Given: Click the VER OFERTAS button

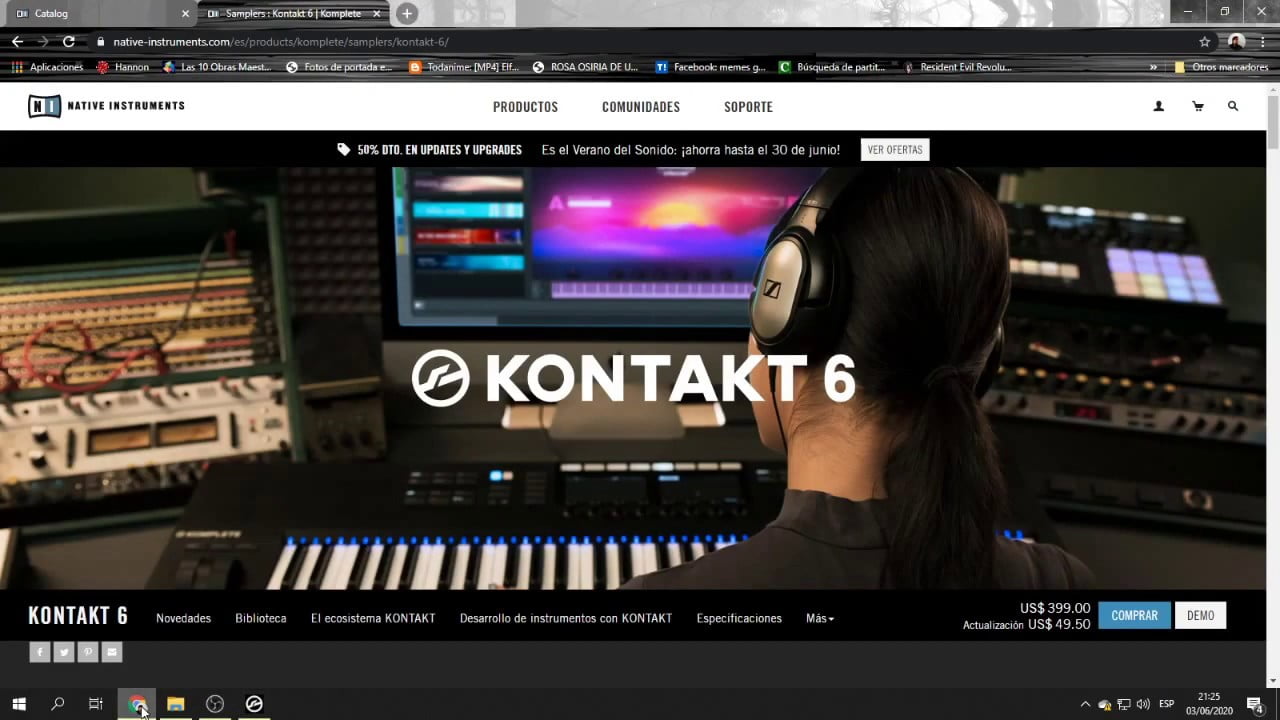Looking at the screenshot, I should 895,150.
